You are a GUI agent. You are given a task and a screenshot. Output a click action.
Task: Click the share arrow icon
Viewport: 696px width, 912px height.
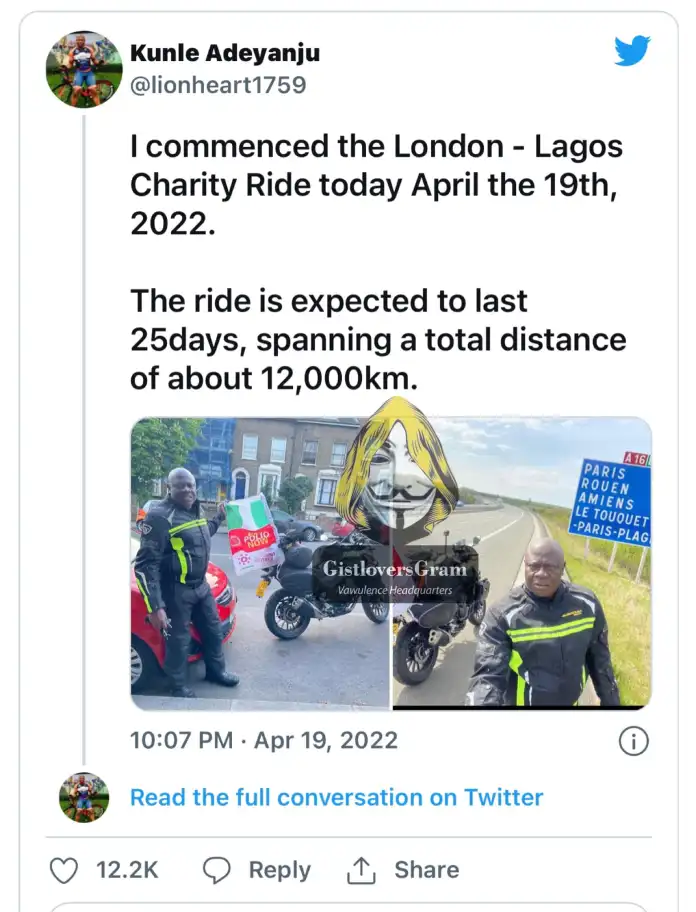360,870
